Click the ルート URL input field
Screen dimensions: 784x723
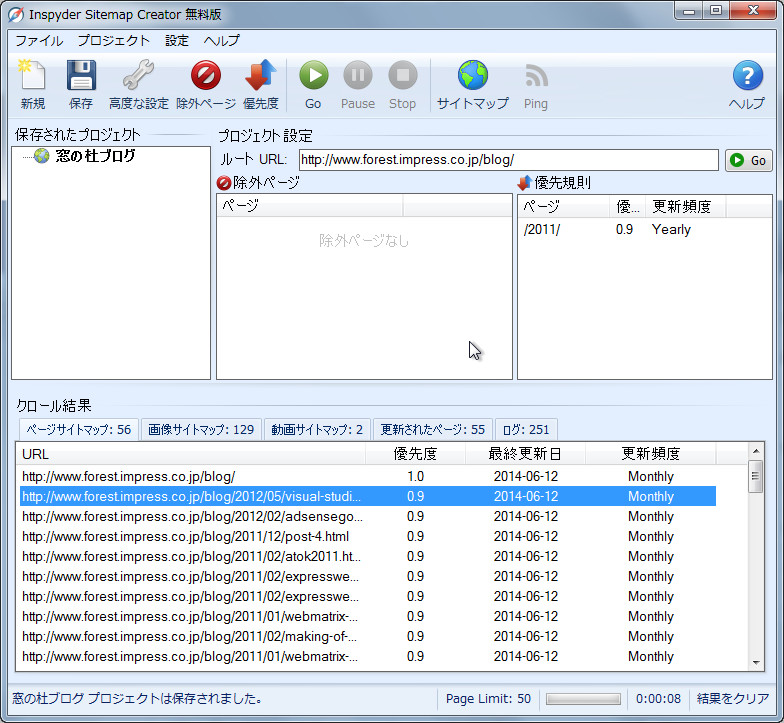point(508,160)
